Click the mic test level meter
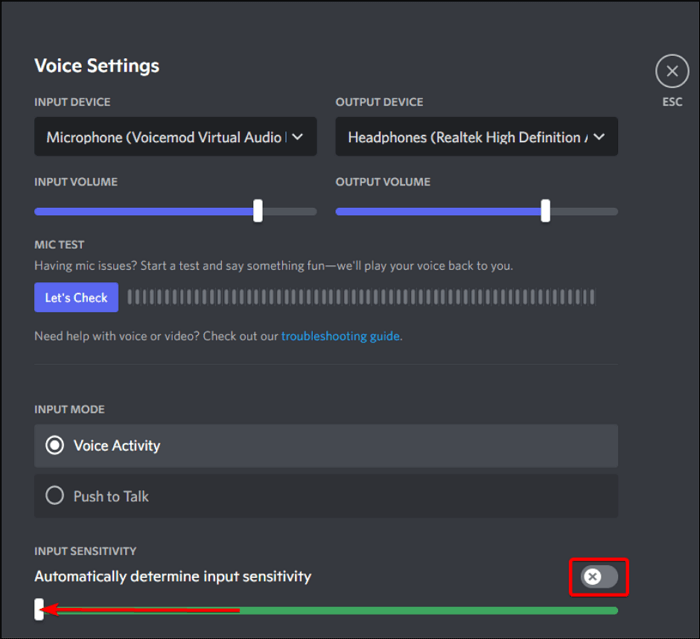Viewport: 700px width, 639px height. click(360, 297)
